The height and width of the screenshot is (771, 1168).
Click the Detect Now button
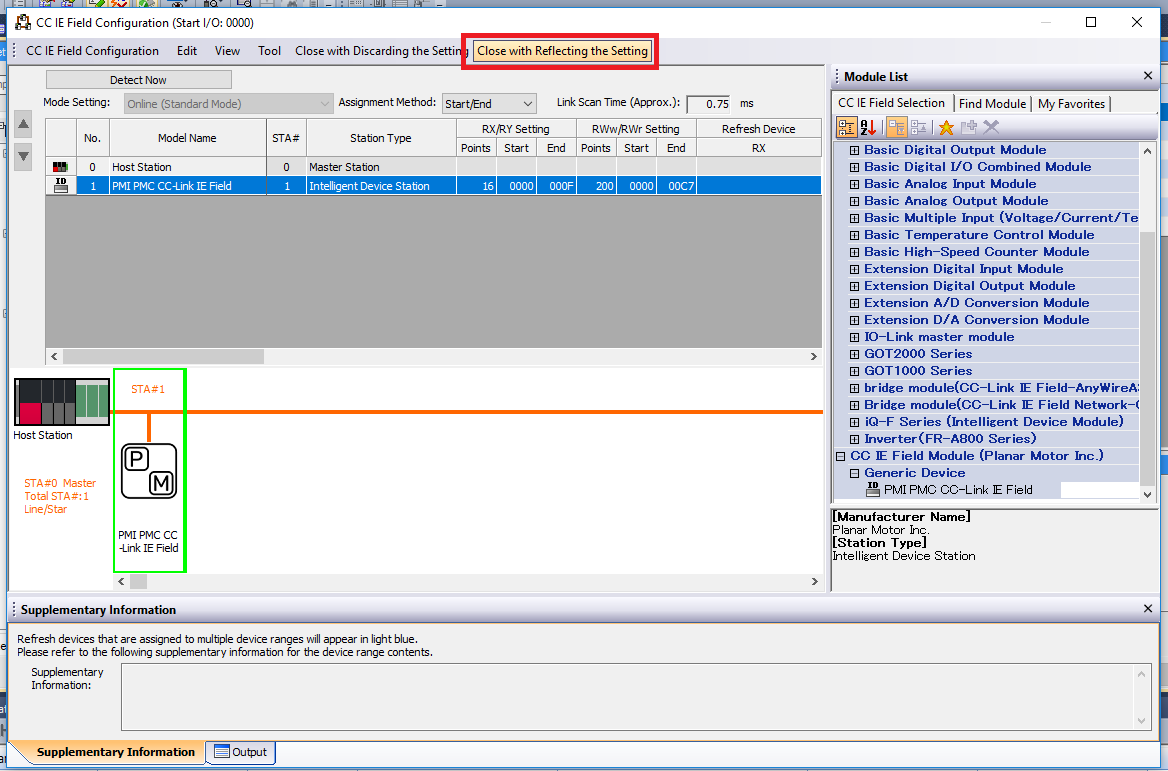tap(138, 80)
